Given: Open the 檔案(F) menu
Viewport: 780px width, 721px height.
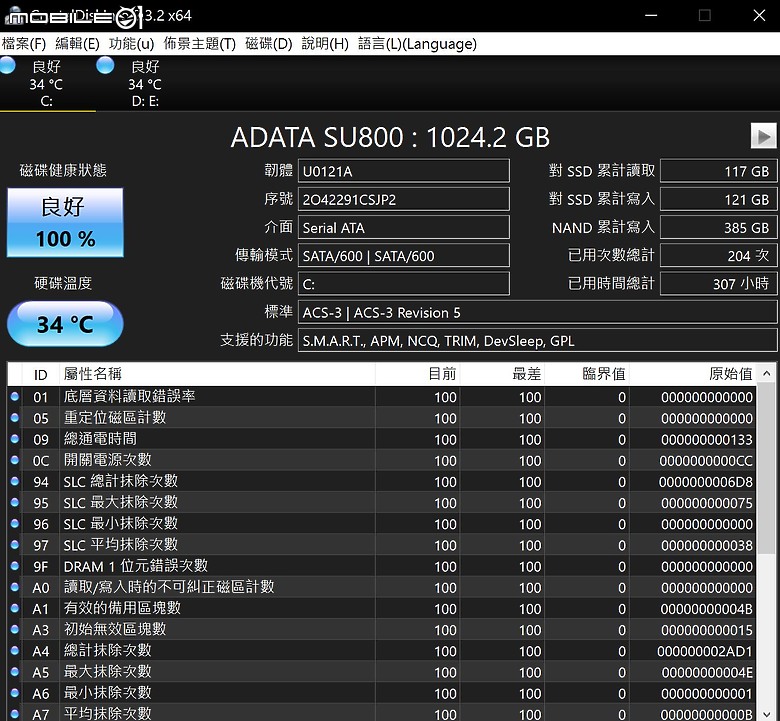Looking at the screenshot, I should tap(24, 44).
